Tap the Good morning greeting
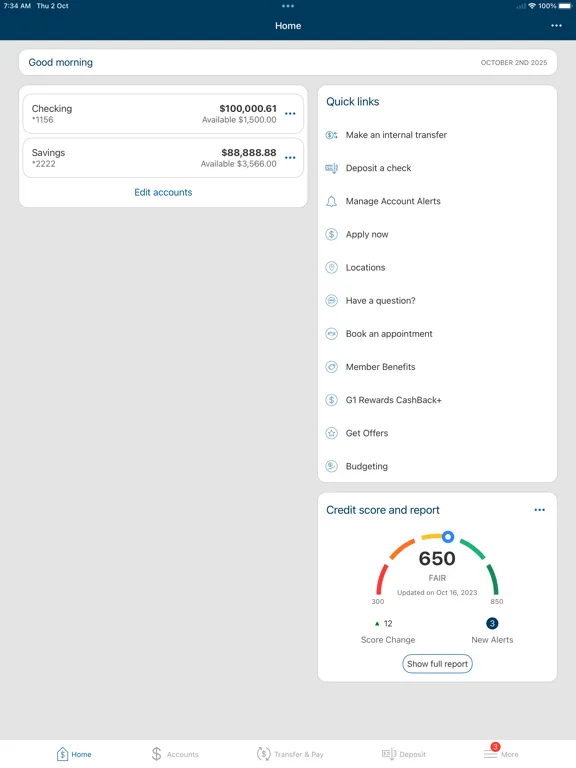 (61, 62)
